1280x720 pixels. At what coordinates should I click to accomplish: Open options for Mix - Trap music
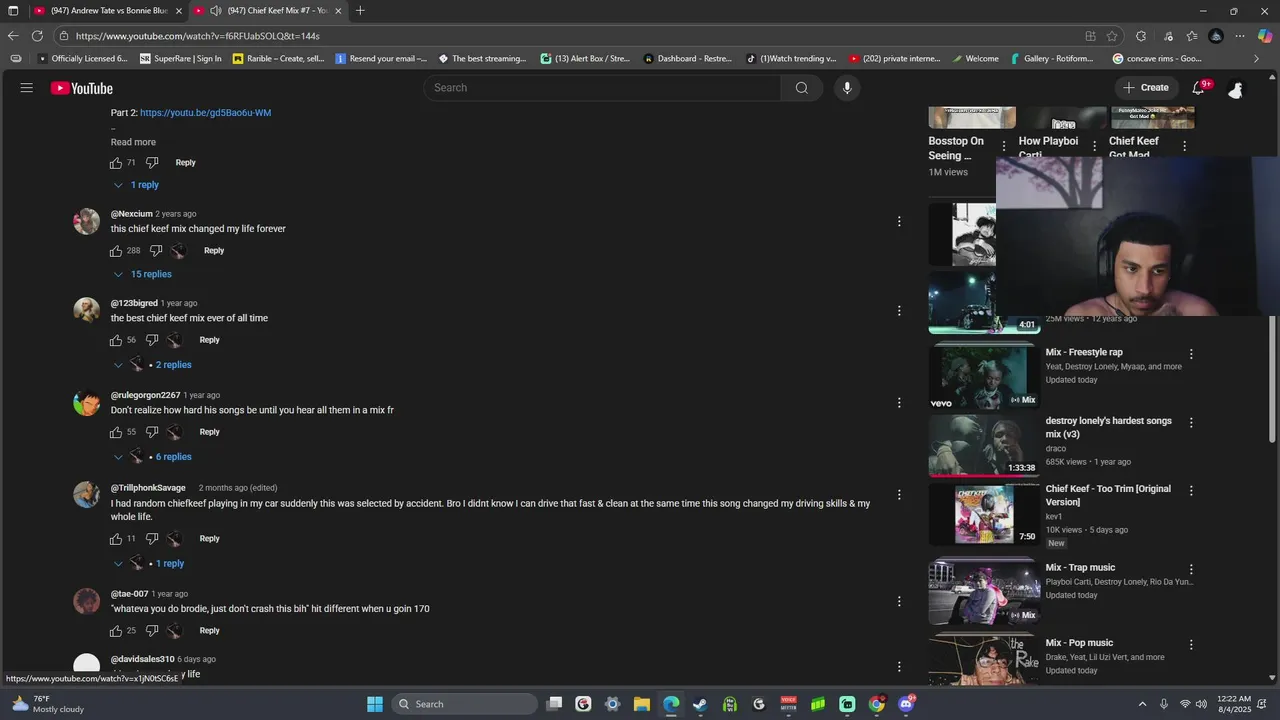(x=1191, y=570)
